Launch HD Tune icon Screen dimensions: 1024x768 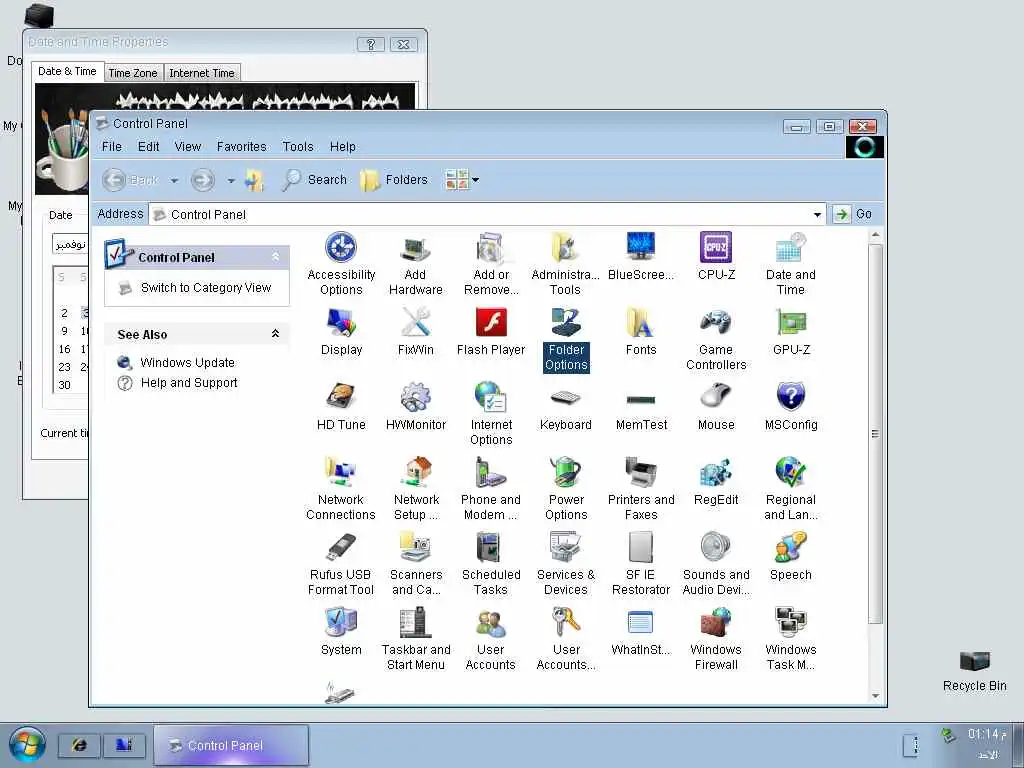(x=341, y=406)
